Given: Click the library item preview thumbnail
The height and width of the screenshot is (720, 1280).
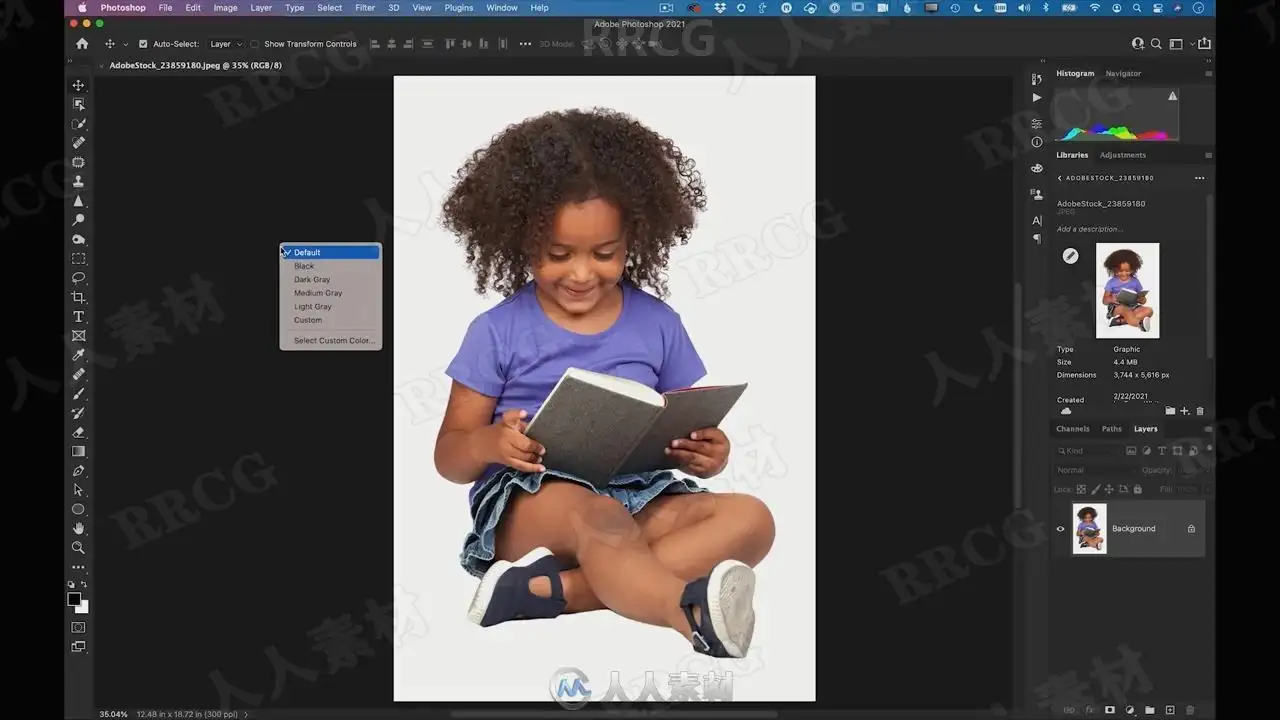Looking at the screenshot, I should pos(1128,291).
